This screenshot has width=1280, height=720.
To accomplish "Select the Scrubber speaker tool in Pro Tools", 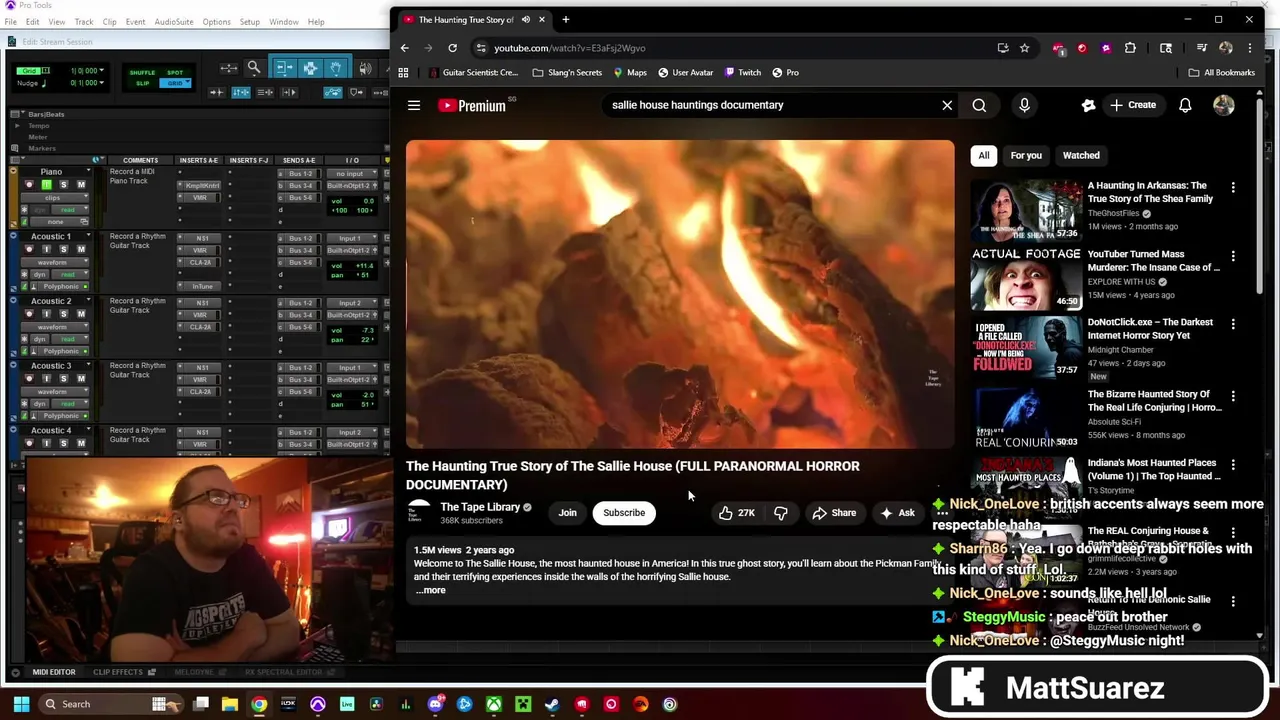I will click(x=365, y=68).
